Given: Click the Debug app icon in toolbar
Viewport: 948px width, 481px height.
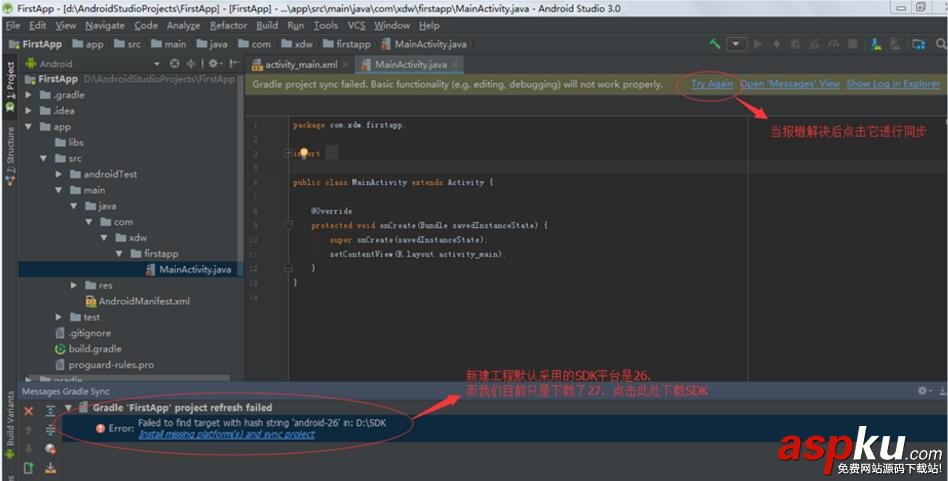Looking at the screenshot, I should 796,44.
